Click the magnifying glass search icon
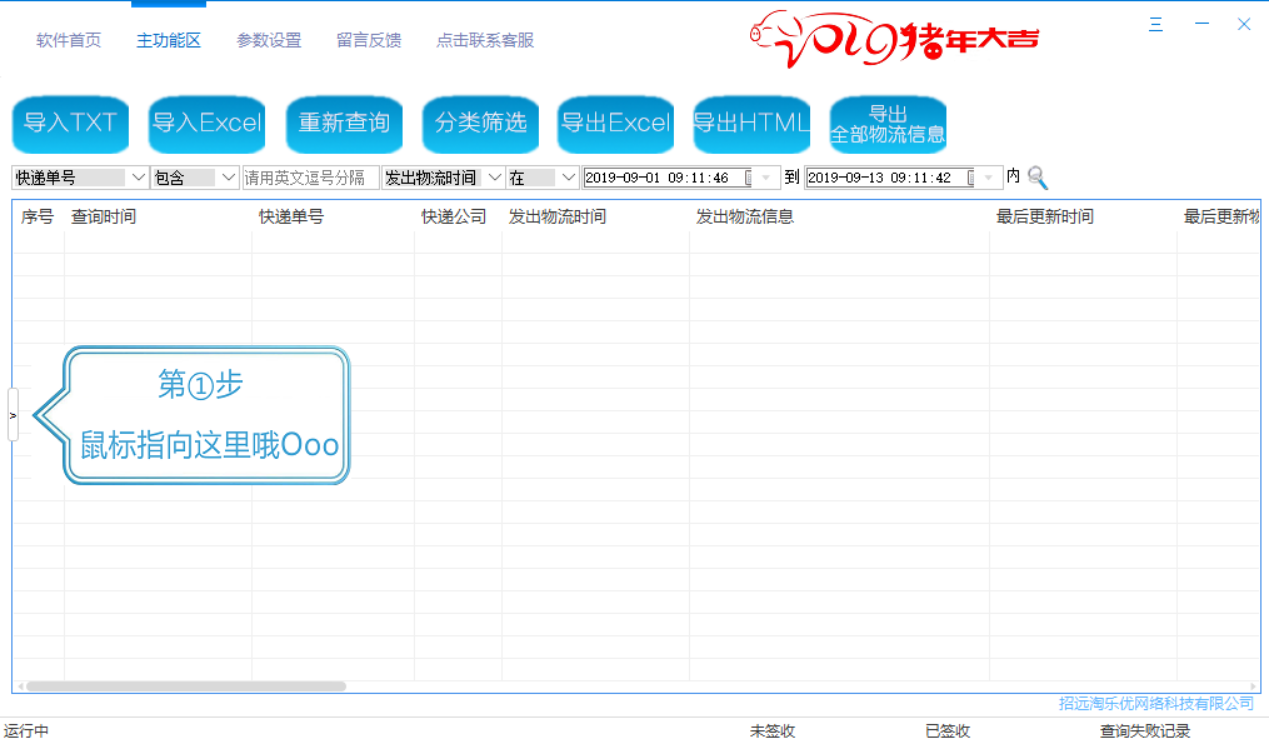Screen dimensions: 1269x744 click(1038, 177)
